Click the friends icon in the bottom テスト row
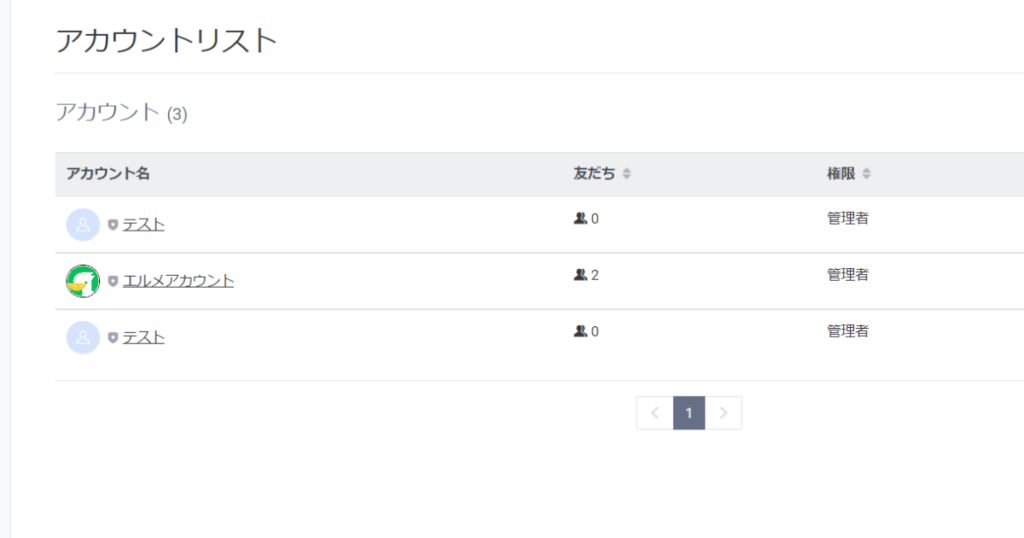Screen dimensions: 1024x538 [581, 332]
